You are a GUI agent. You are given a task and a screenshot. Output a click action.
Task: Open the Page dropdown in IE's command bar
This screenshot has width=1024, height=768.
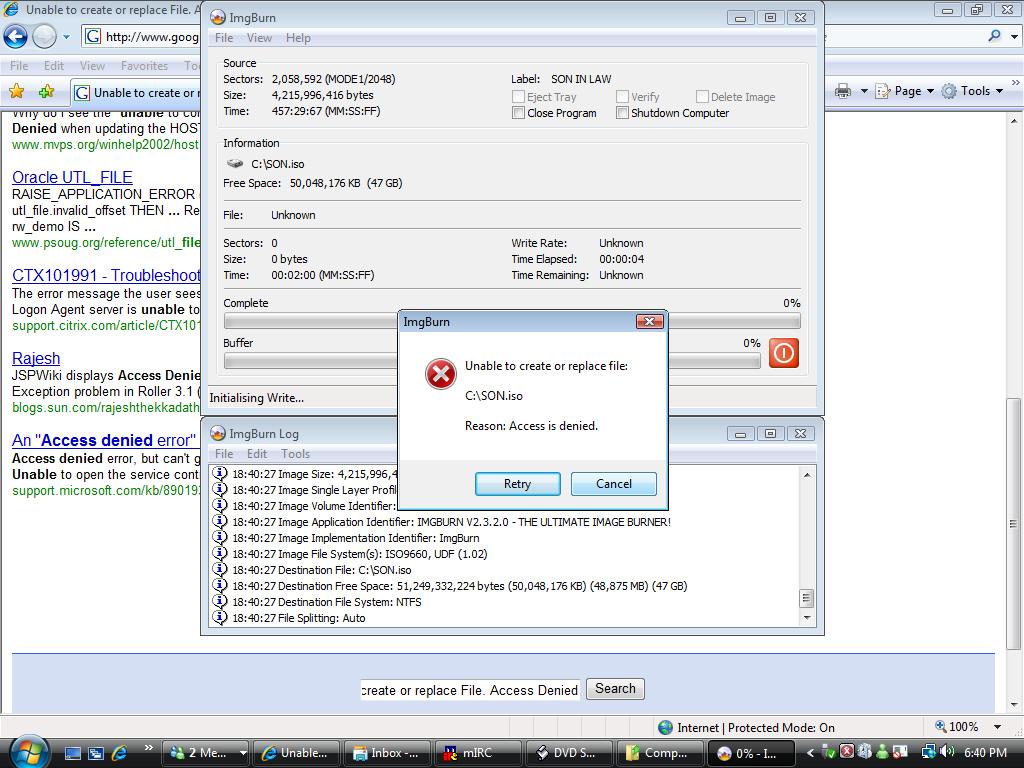[x=904, y=91]
